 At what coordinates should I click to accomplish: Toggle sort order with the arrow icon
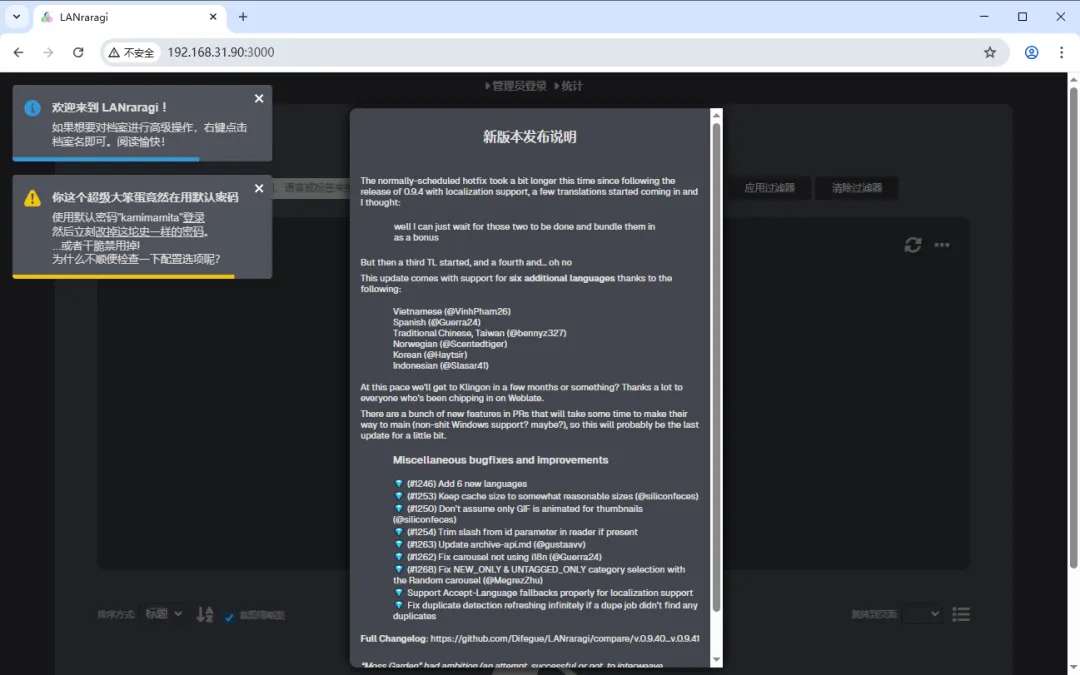(x=204, y=614)
